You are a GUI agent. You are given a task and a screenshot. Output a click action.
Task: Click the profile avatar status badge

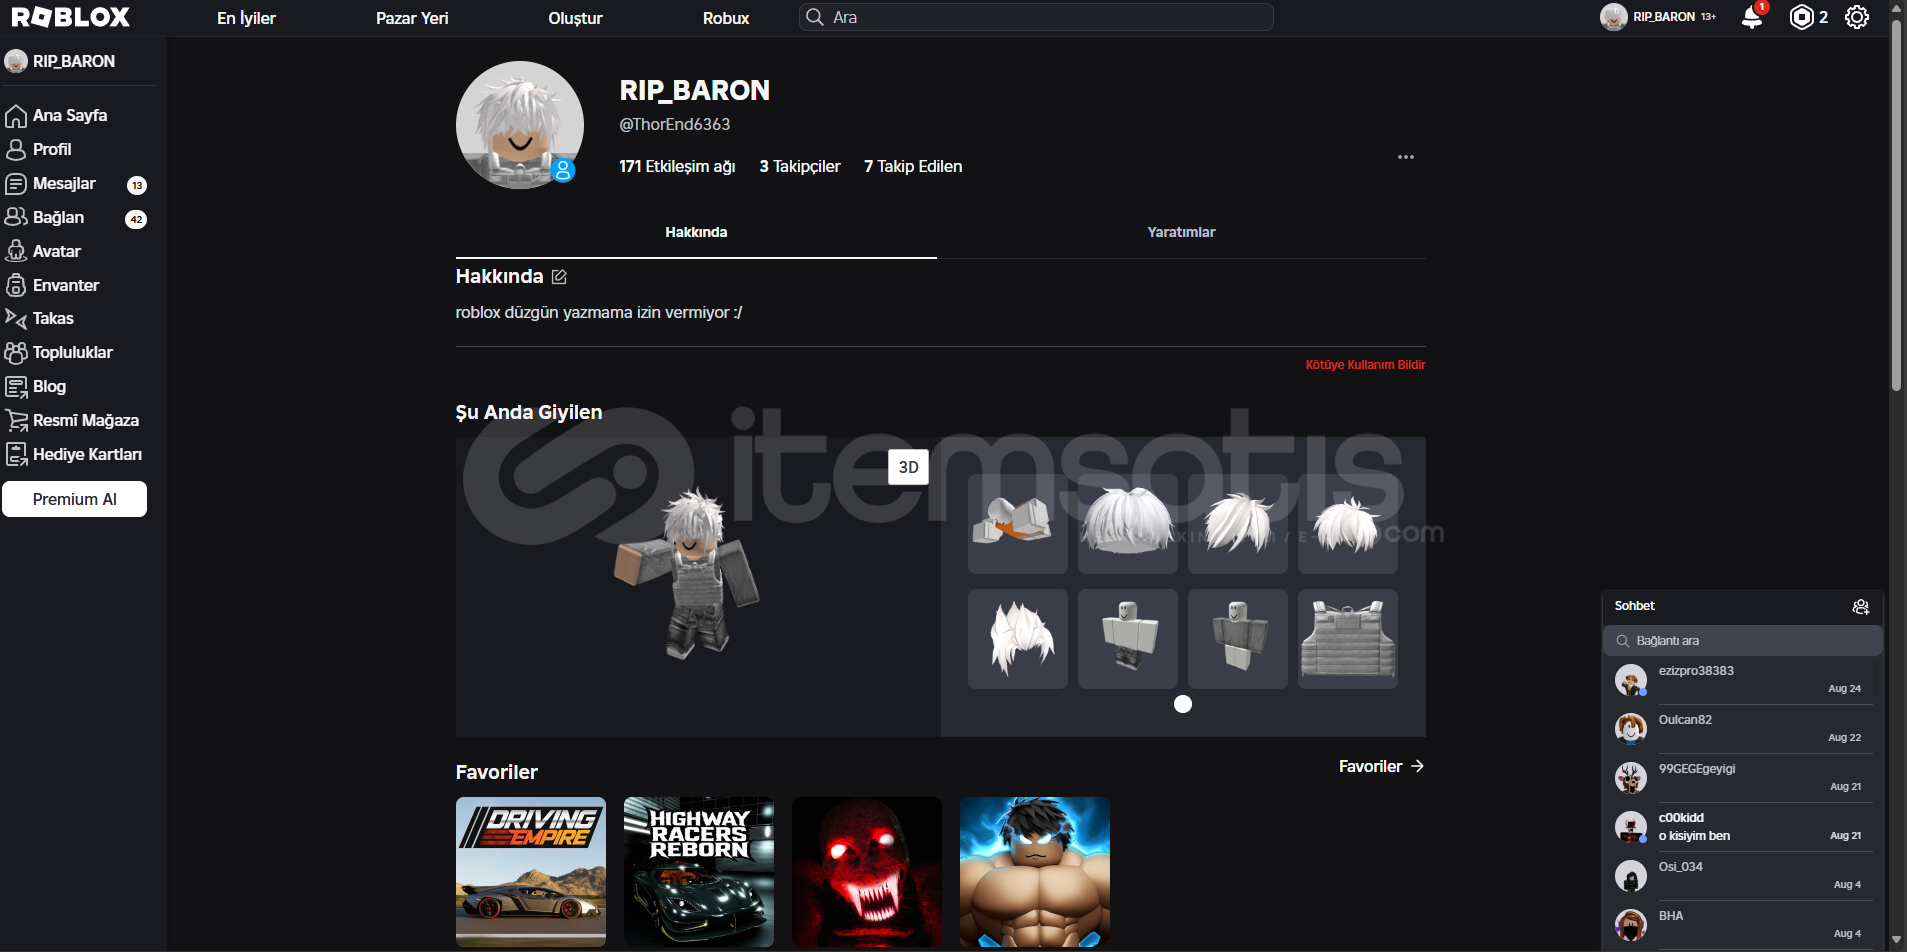(x=563, y=171)
